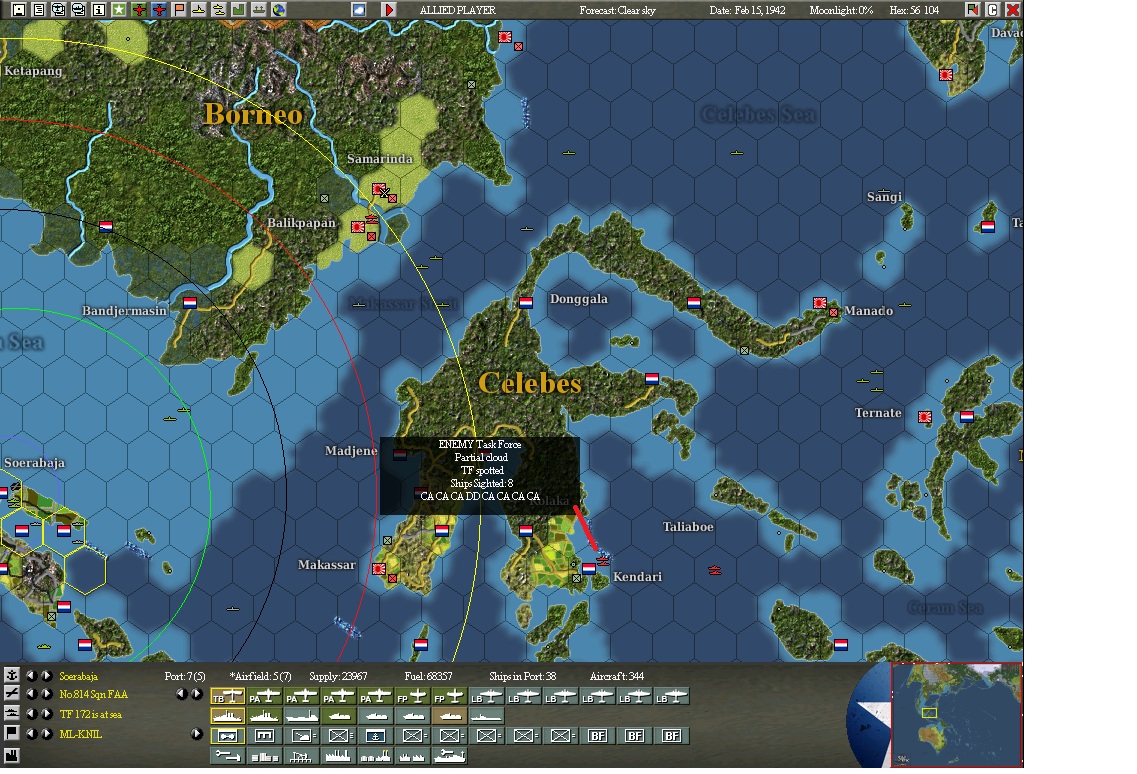Viewport: 1137px width, 774px height.
Task: Select the highlighted battleship task force icon
Action: click(228, 716)
